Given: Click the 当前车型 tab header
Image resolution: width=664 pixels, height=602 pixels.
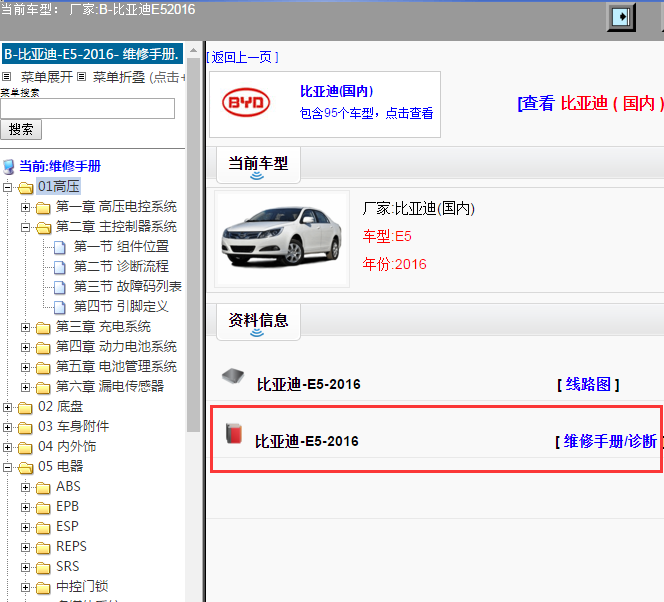Looking at the screenshot, I should click(x=258, y=165).
